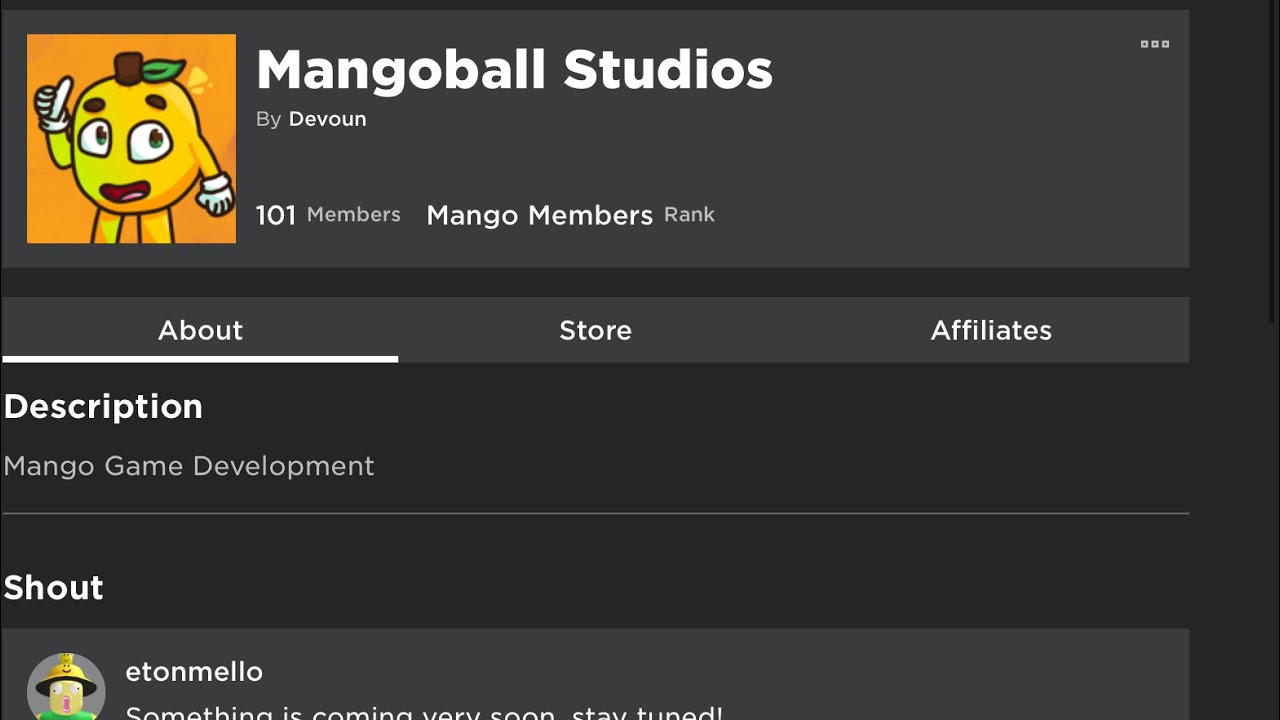Click the shout message about something coming soon
The image size is (1280, 720).
(423, 713)
